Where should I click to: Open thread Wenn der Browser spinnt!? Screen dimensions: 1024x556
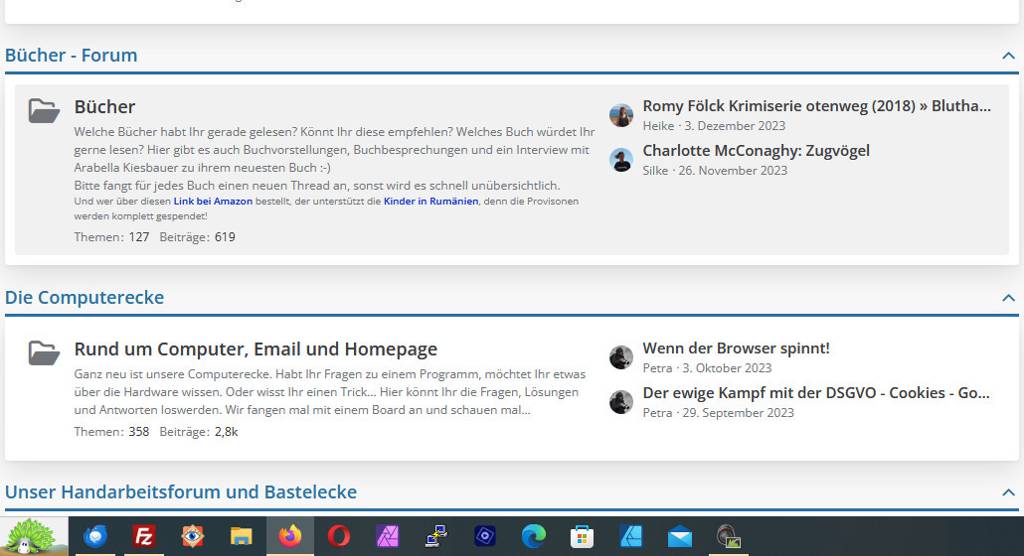(736, 348)
